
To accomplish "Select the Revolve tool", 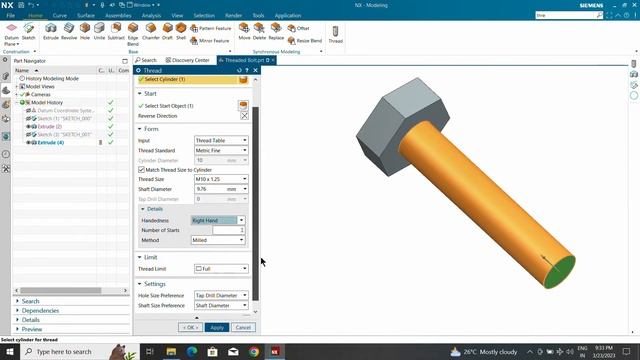I will coord(69,31).
